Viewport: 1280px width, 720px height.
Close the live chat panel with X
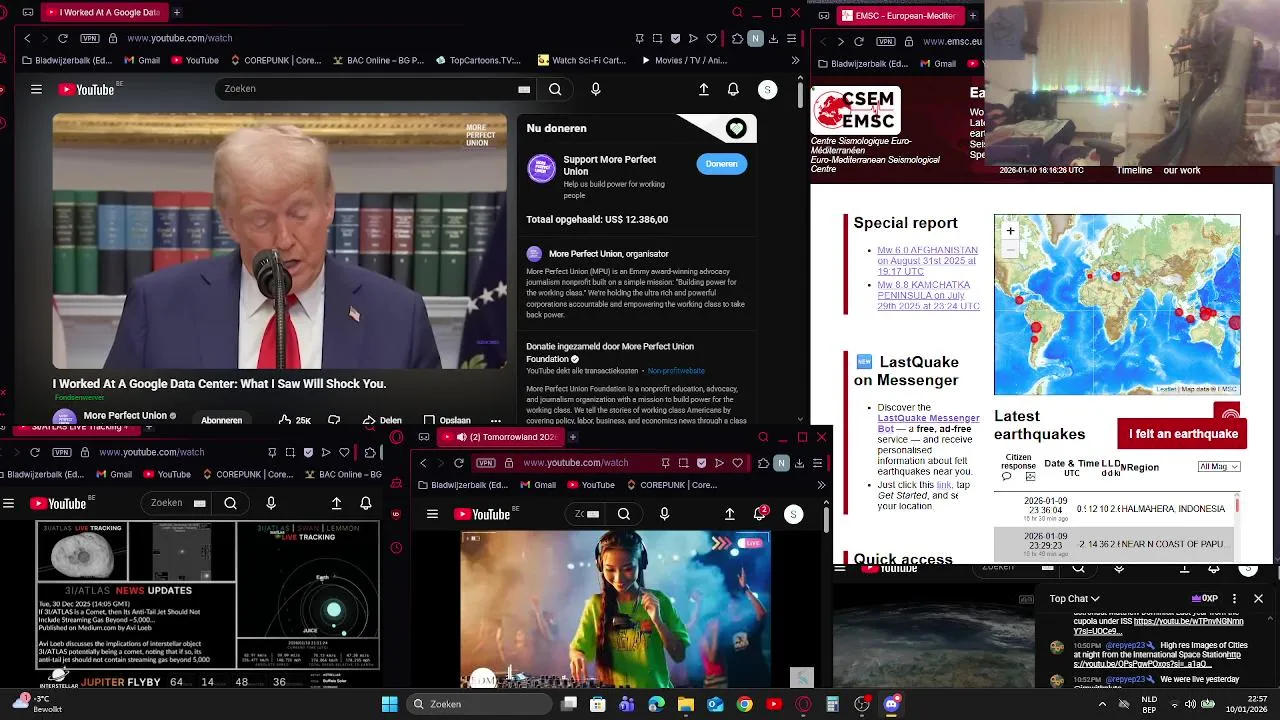[1258, 599]
